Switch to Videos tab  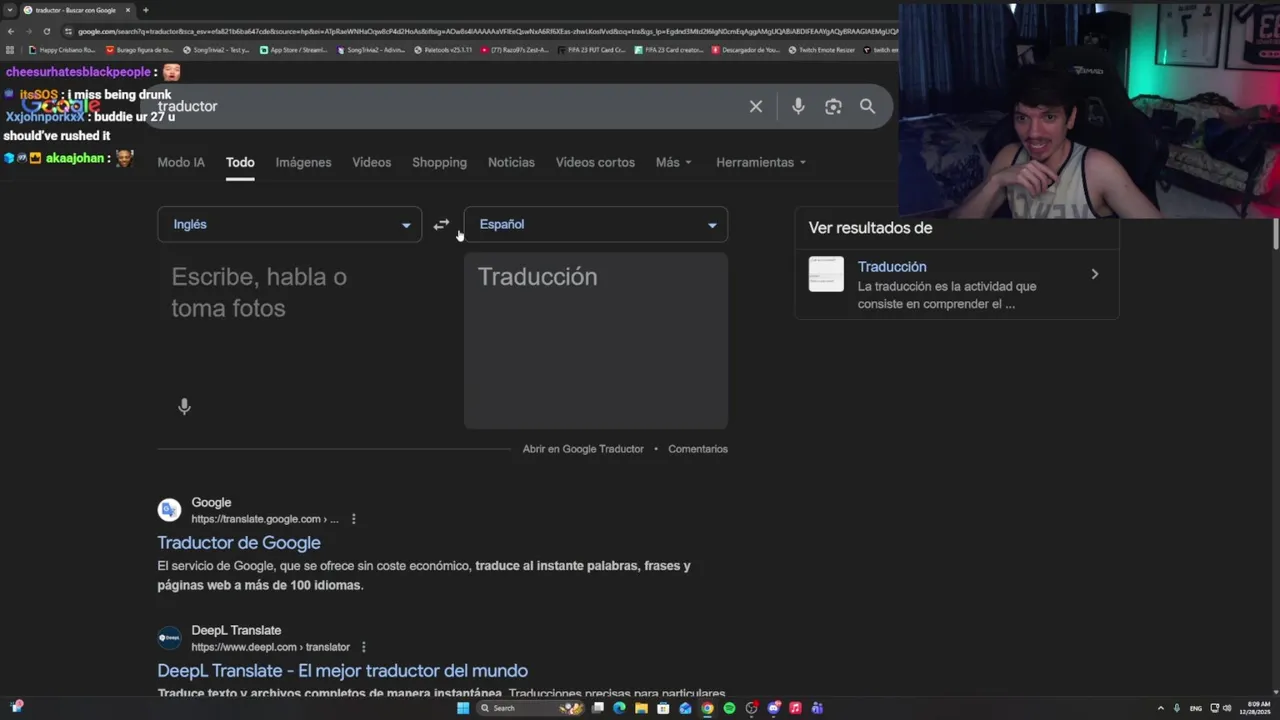tap(371, 162)
